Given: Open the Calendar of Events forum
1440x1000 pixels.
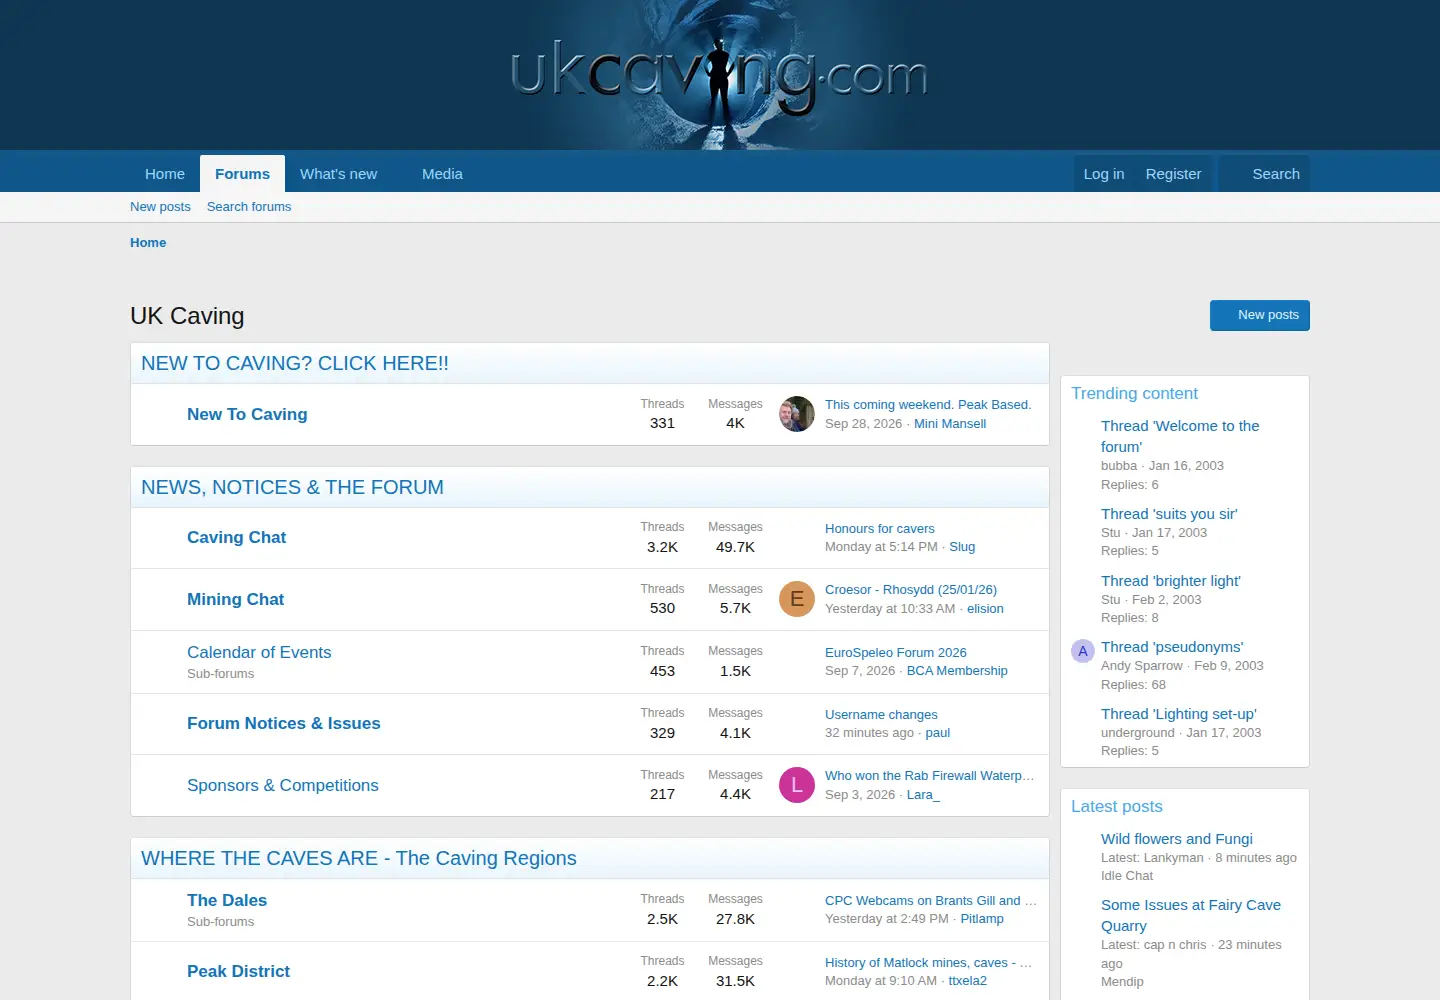Looking at the screenshot, I should [259, 652].
